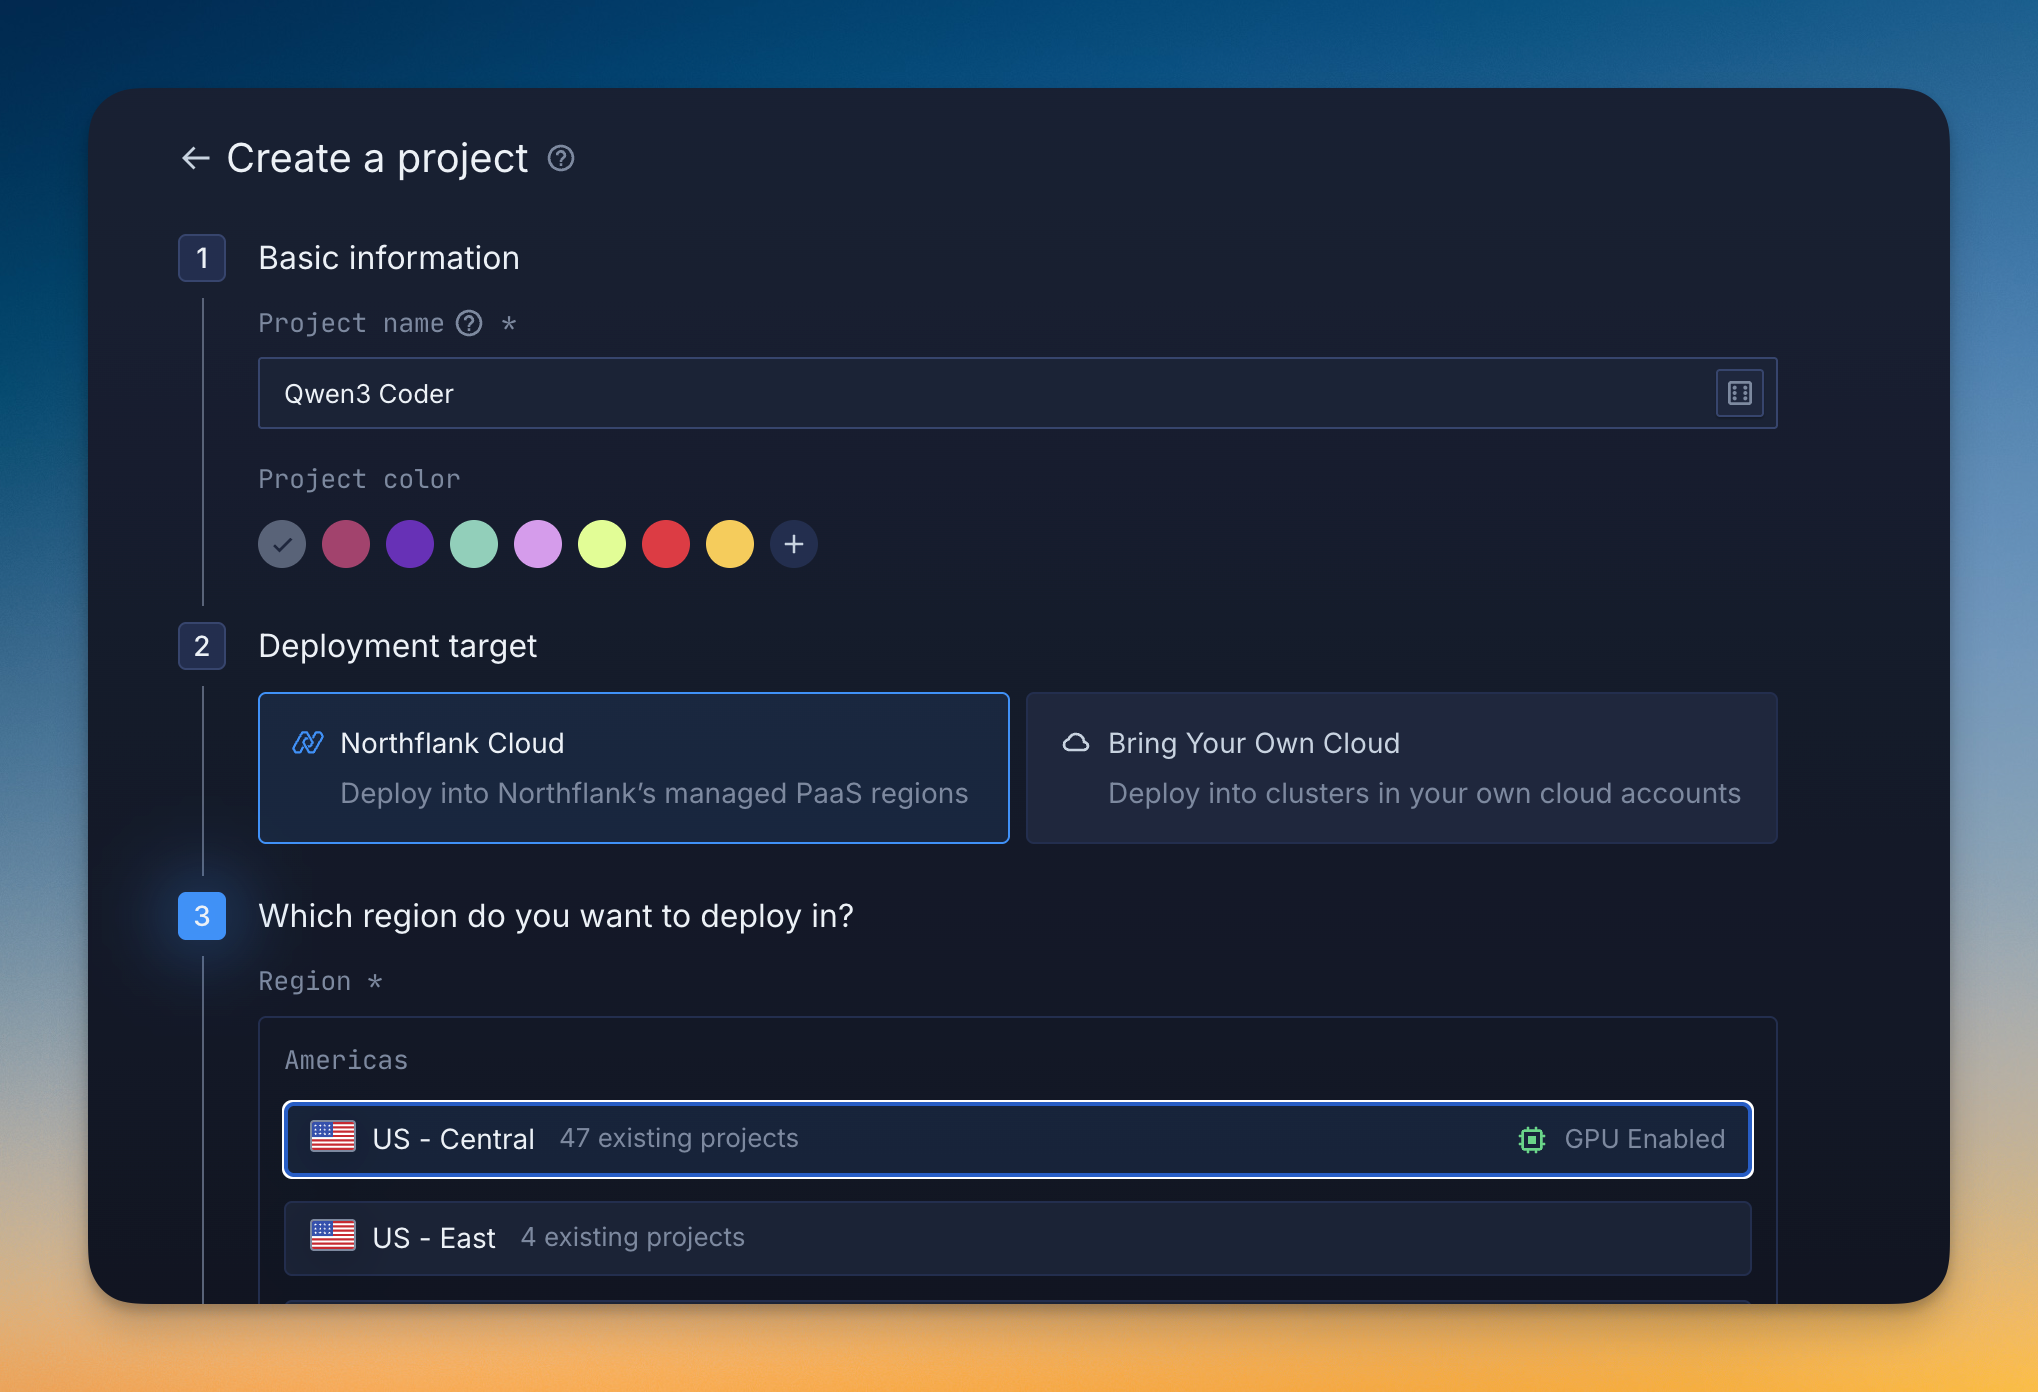Click the Project color label
2038x1392 pixels.
pyautogui.click(x=359, y=480)
